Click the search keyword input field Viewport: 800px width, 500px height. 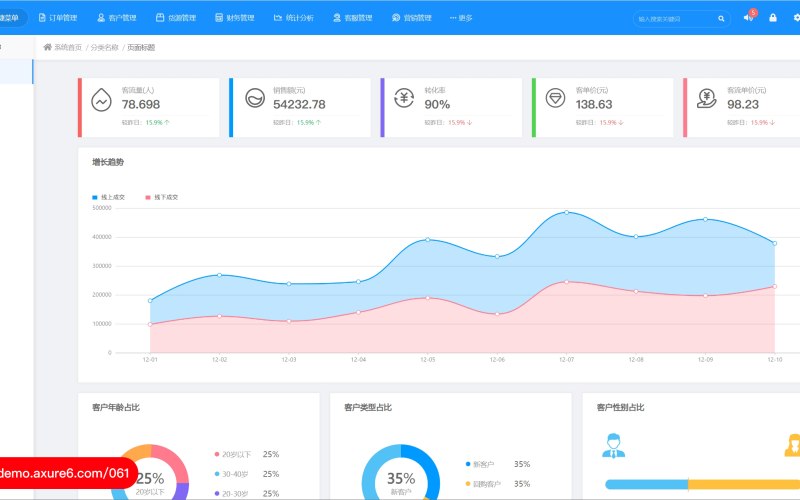(x=674, y=19)
